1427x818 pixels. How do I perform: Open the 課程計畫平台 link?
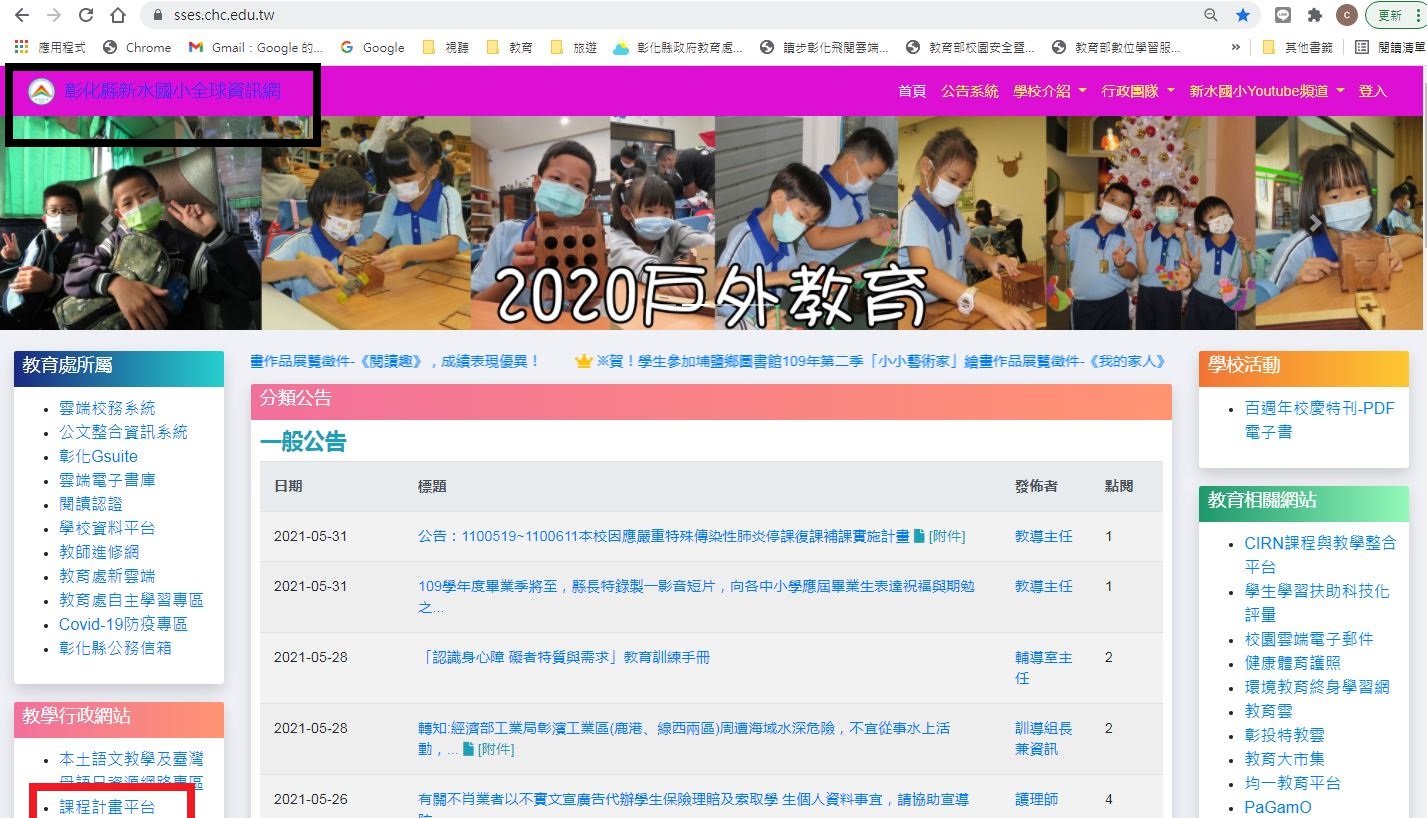(x=107, y=807)
